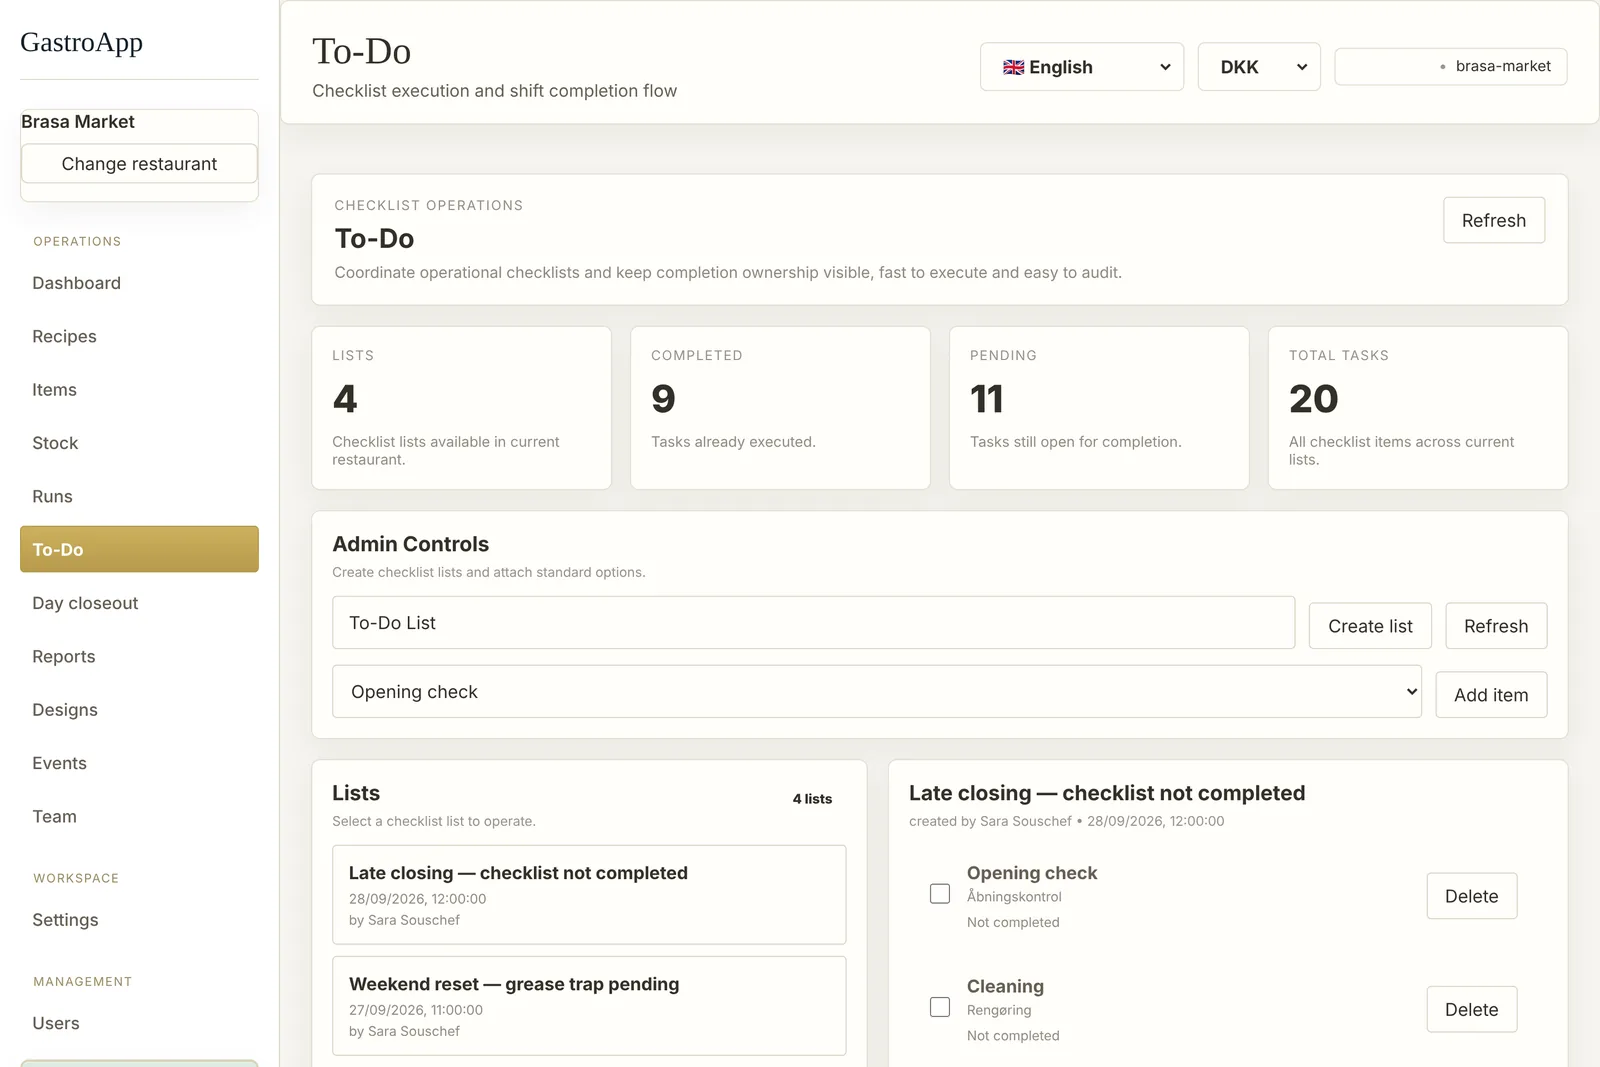
Task: Click the GastroApp logo text
Action: coord(82,42)
